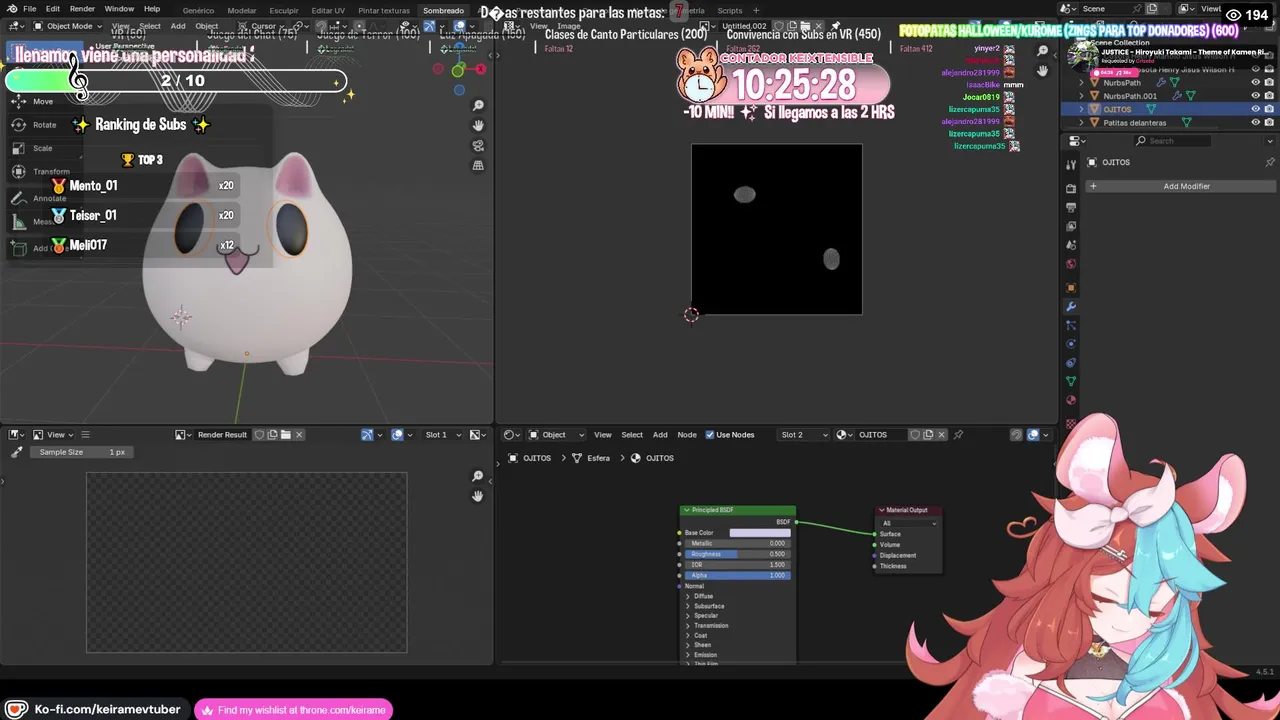Open the Physics properties tab
This screenshot has height=720, width=1280.
[1071, 344]
